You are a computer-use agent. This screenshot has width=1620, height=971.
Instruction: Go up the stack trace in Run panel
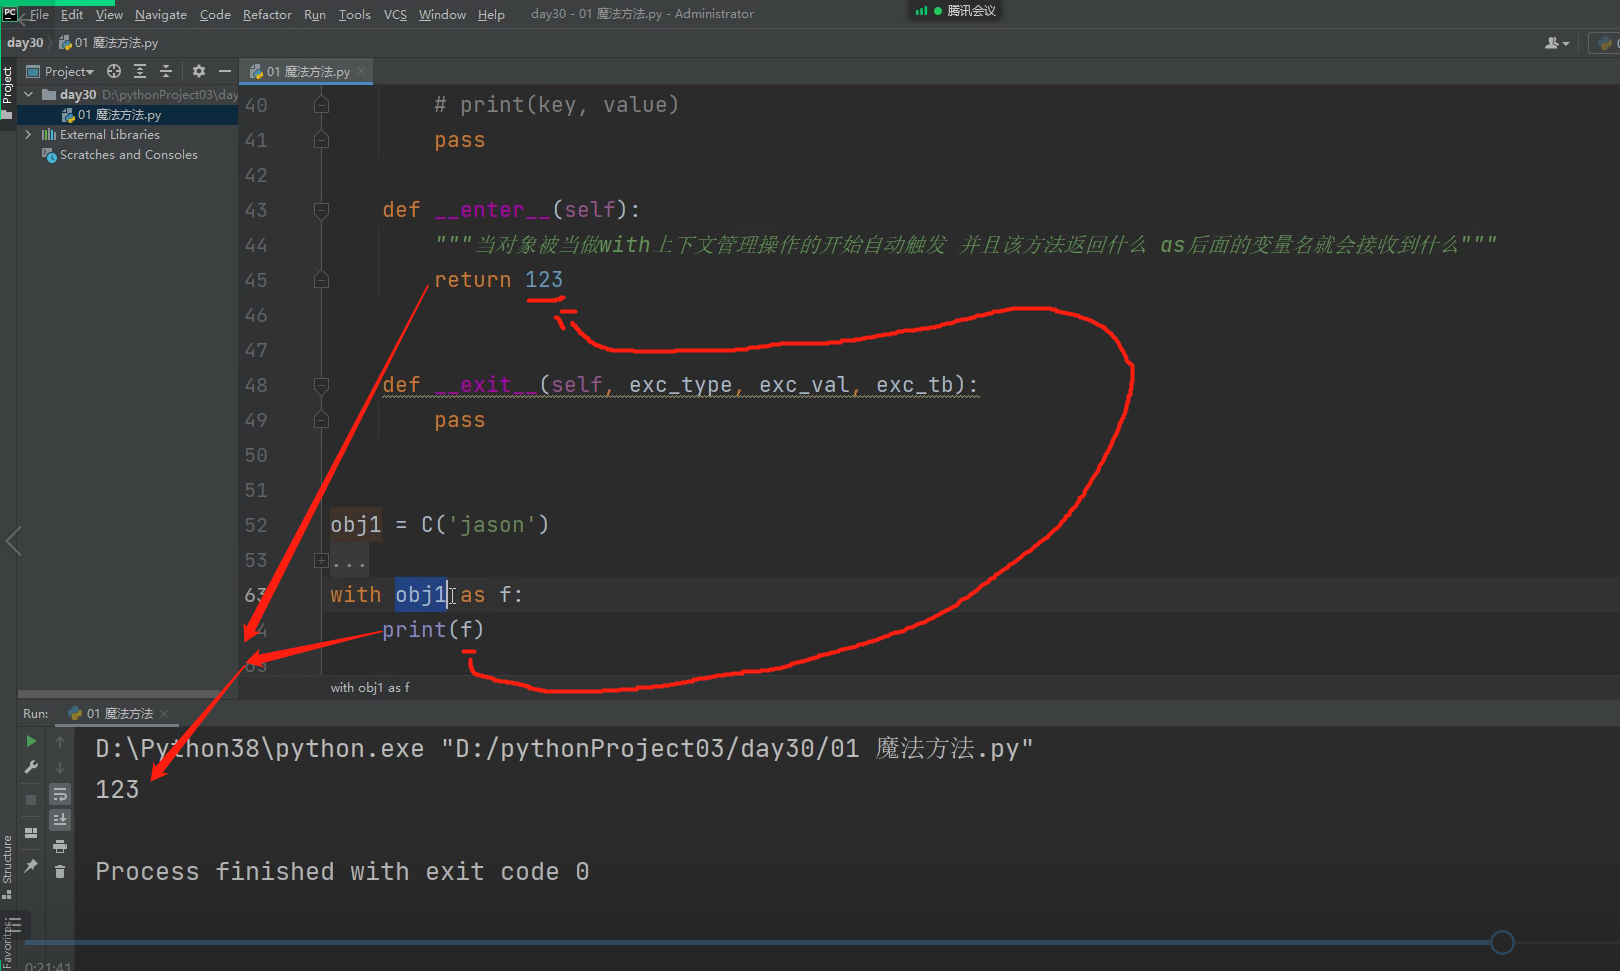pos(60,741)
